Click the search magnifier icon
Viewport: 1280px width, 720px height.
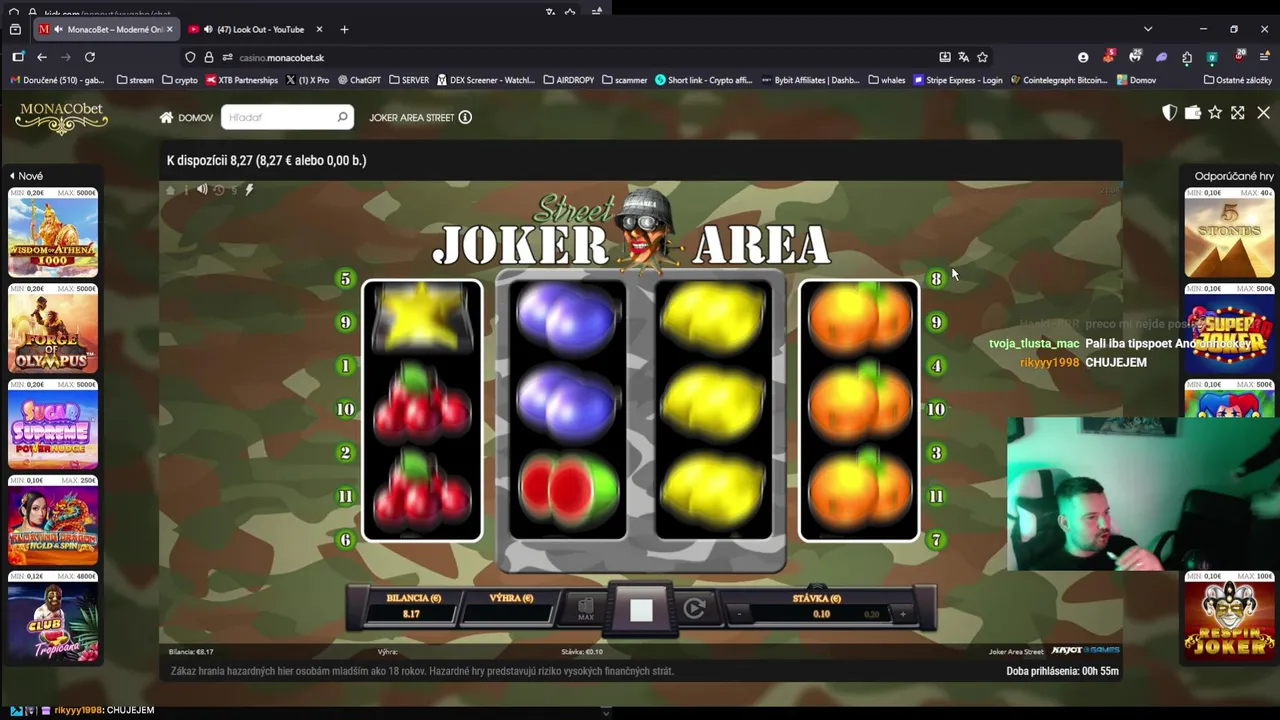pyautogui.click(x=342, y=117)
